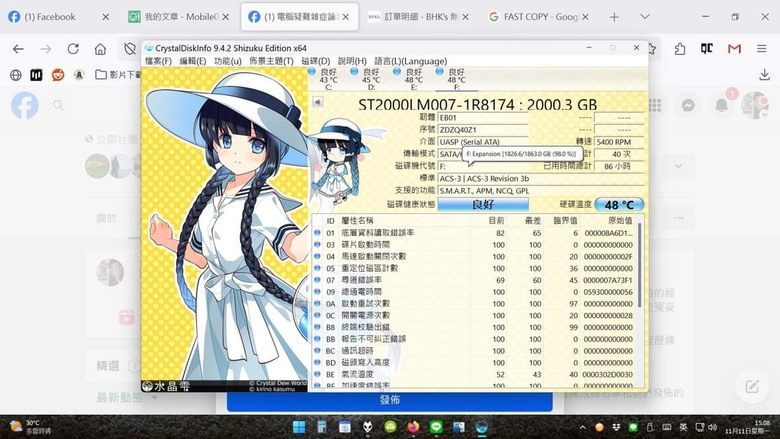Click the firmware field EB01
The width and height of the screenshot is (780, 439).
coord(483,118)
